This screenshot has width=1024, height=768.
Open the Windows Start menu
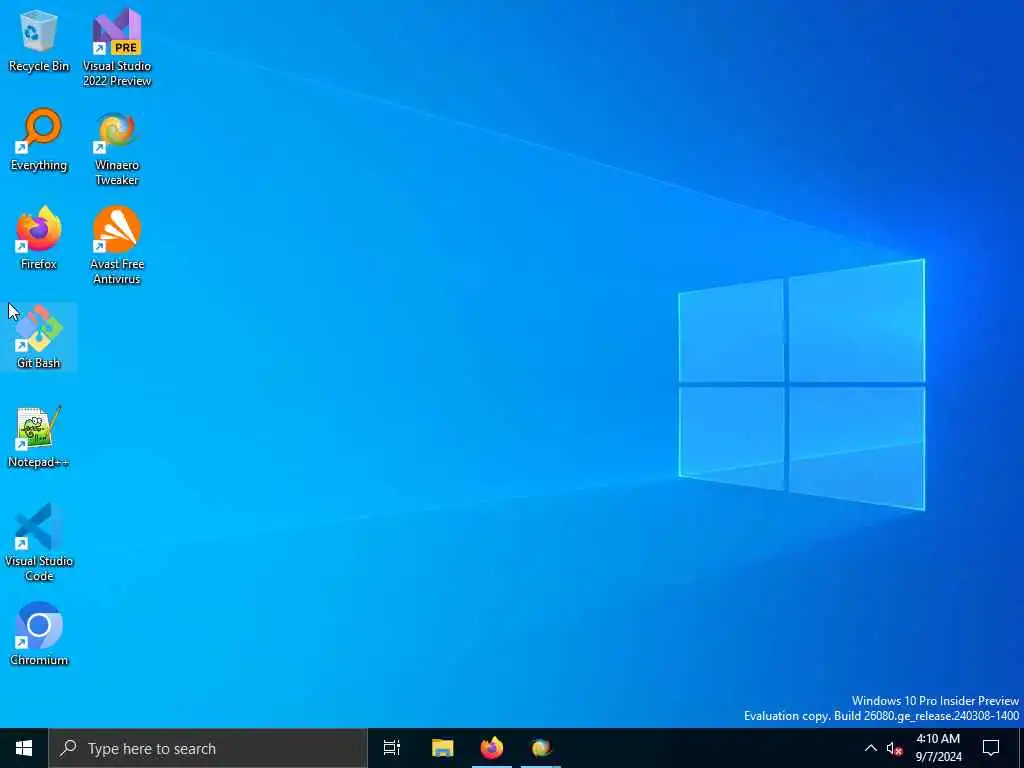pyautogui.click(x=24, y=748)
